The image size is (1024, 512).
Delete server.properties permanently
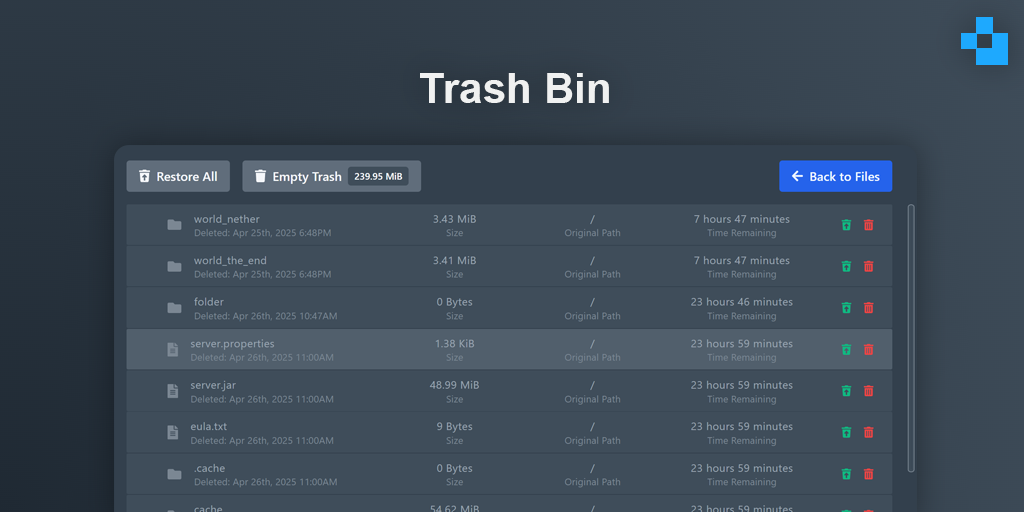[869, 349]
